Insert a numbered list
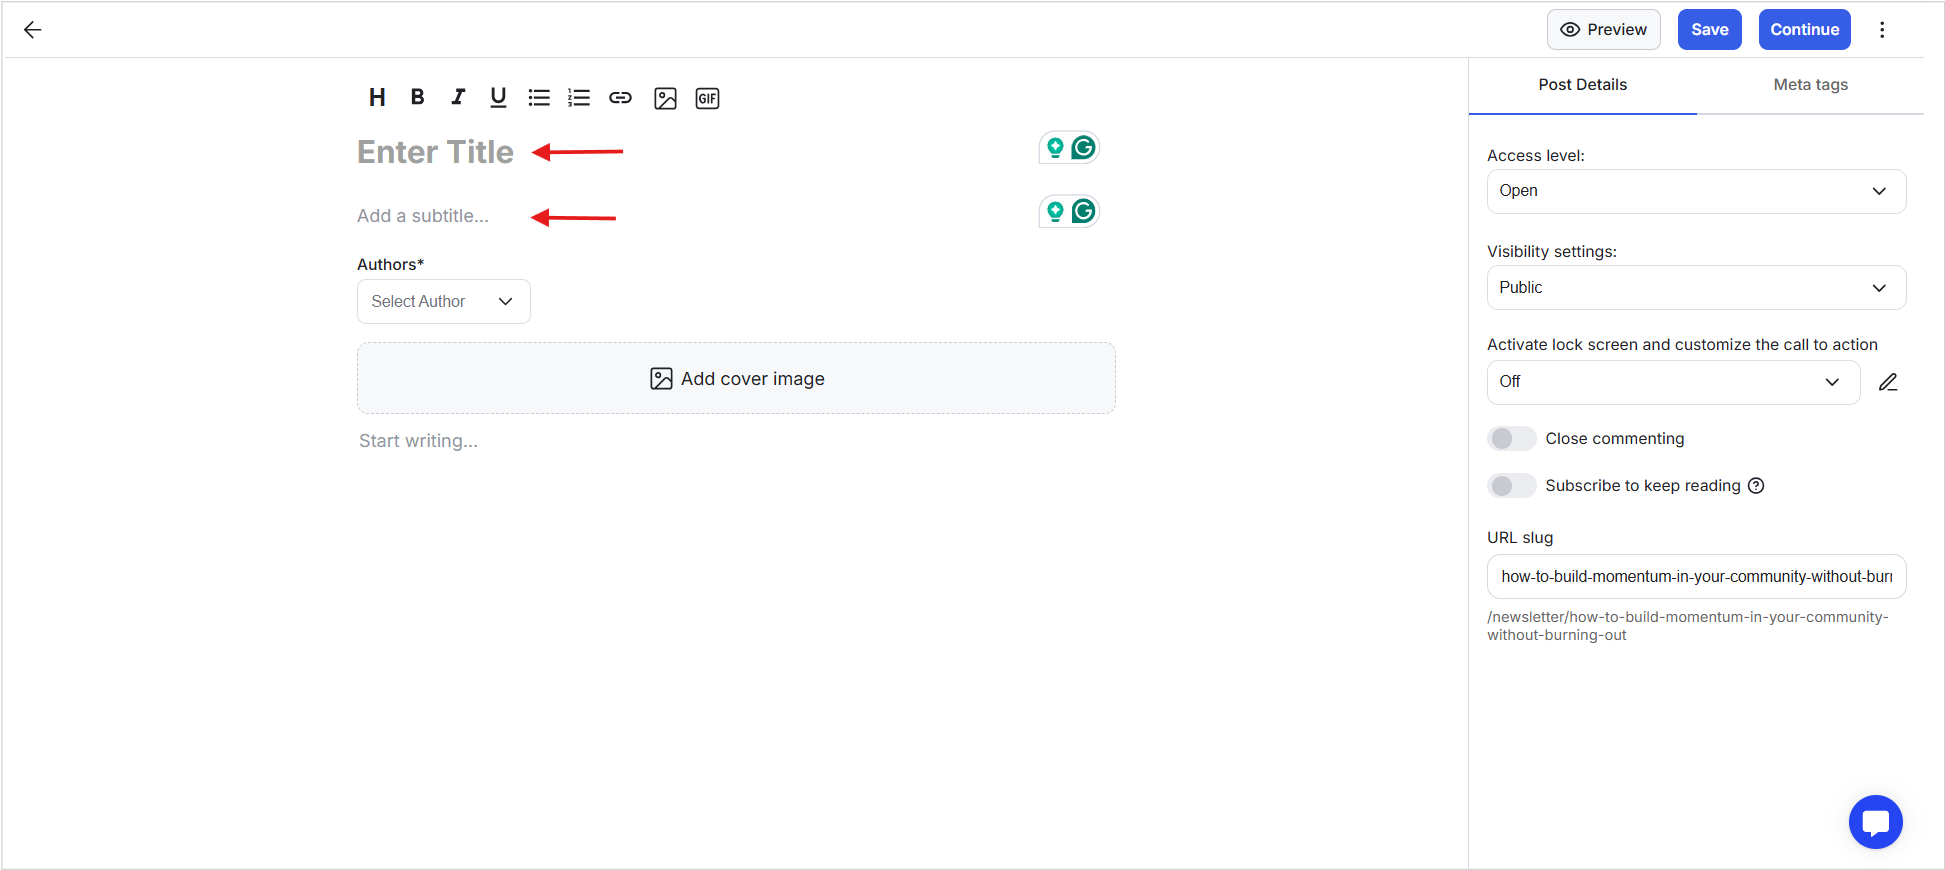 [579, 98]
